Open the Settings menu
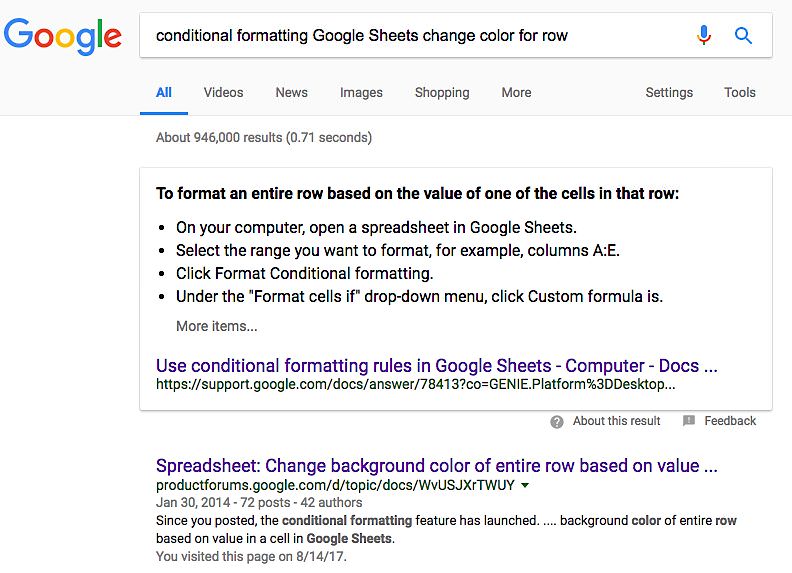 (669, 92)
